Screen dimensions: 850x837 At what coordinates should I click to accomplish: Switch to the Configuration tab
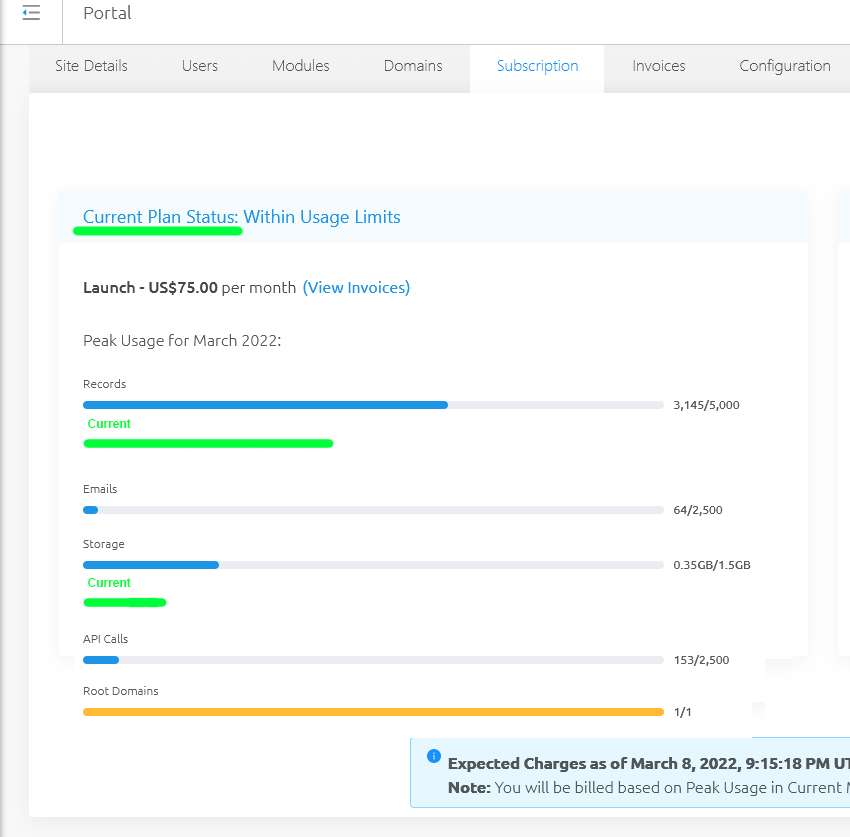[x=785, y=66]
